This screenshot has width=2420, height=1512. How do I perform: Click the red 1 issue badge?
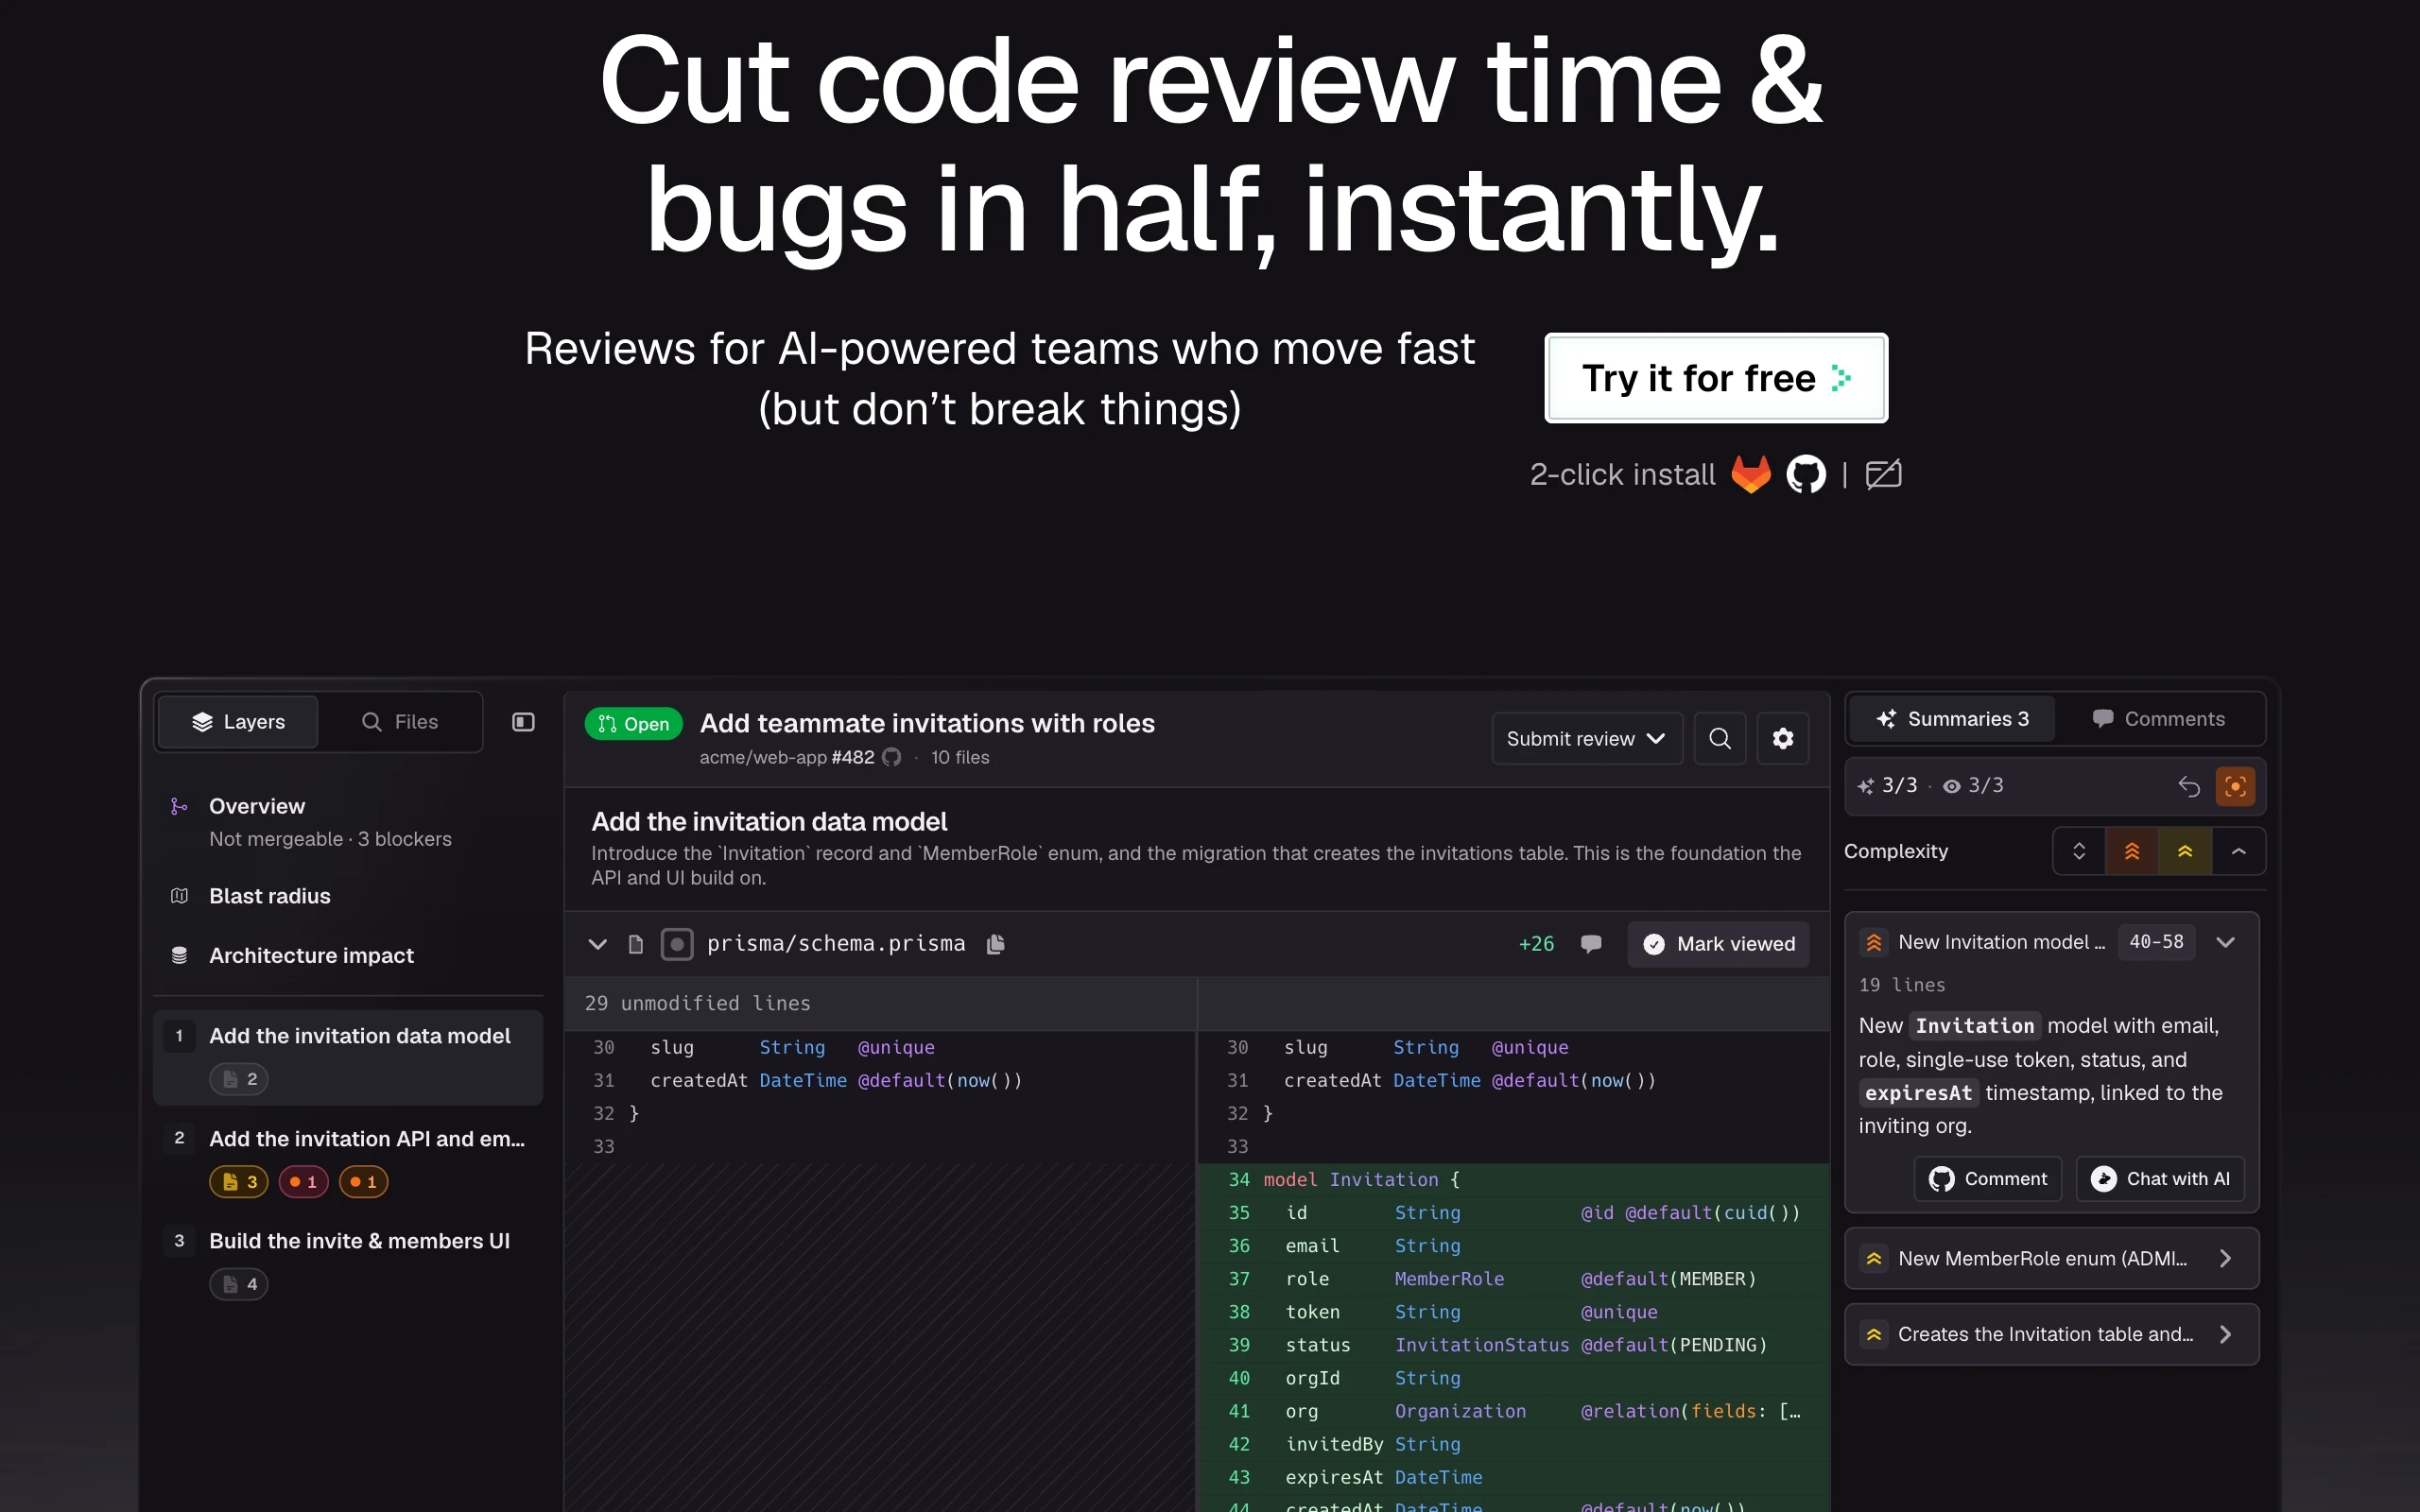(303, 1182)
